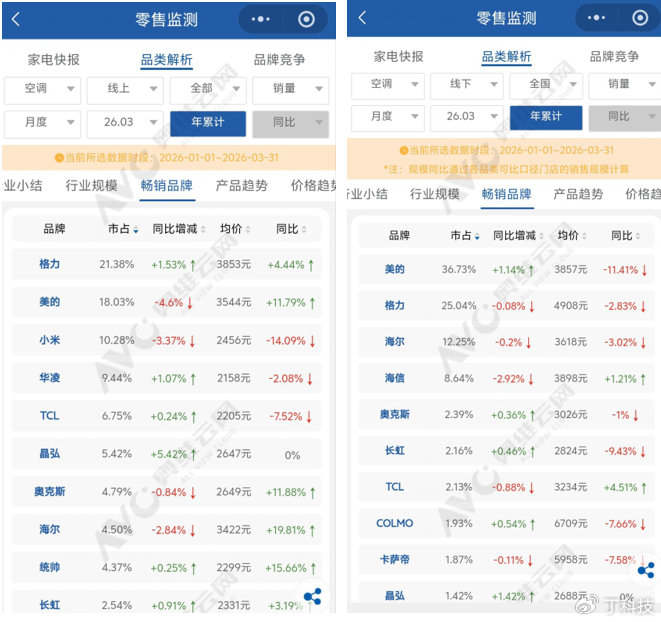Open 26.03 date dropdown in right panel
661x622 pixels.
(x=467, y=118)
